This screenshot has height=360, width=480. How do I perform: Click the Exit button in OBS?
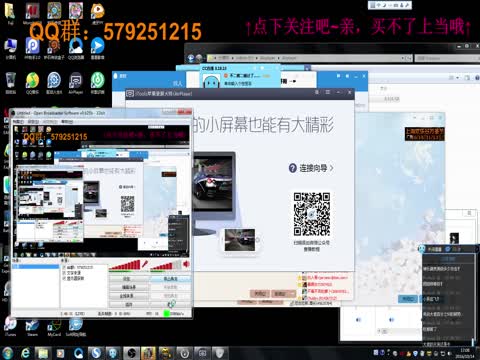(170, 304)
